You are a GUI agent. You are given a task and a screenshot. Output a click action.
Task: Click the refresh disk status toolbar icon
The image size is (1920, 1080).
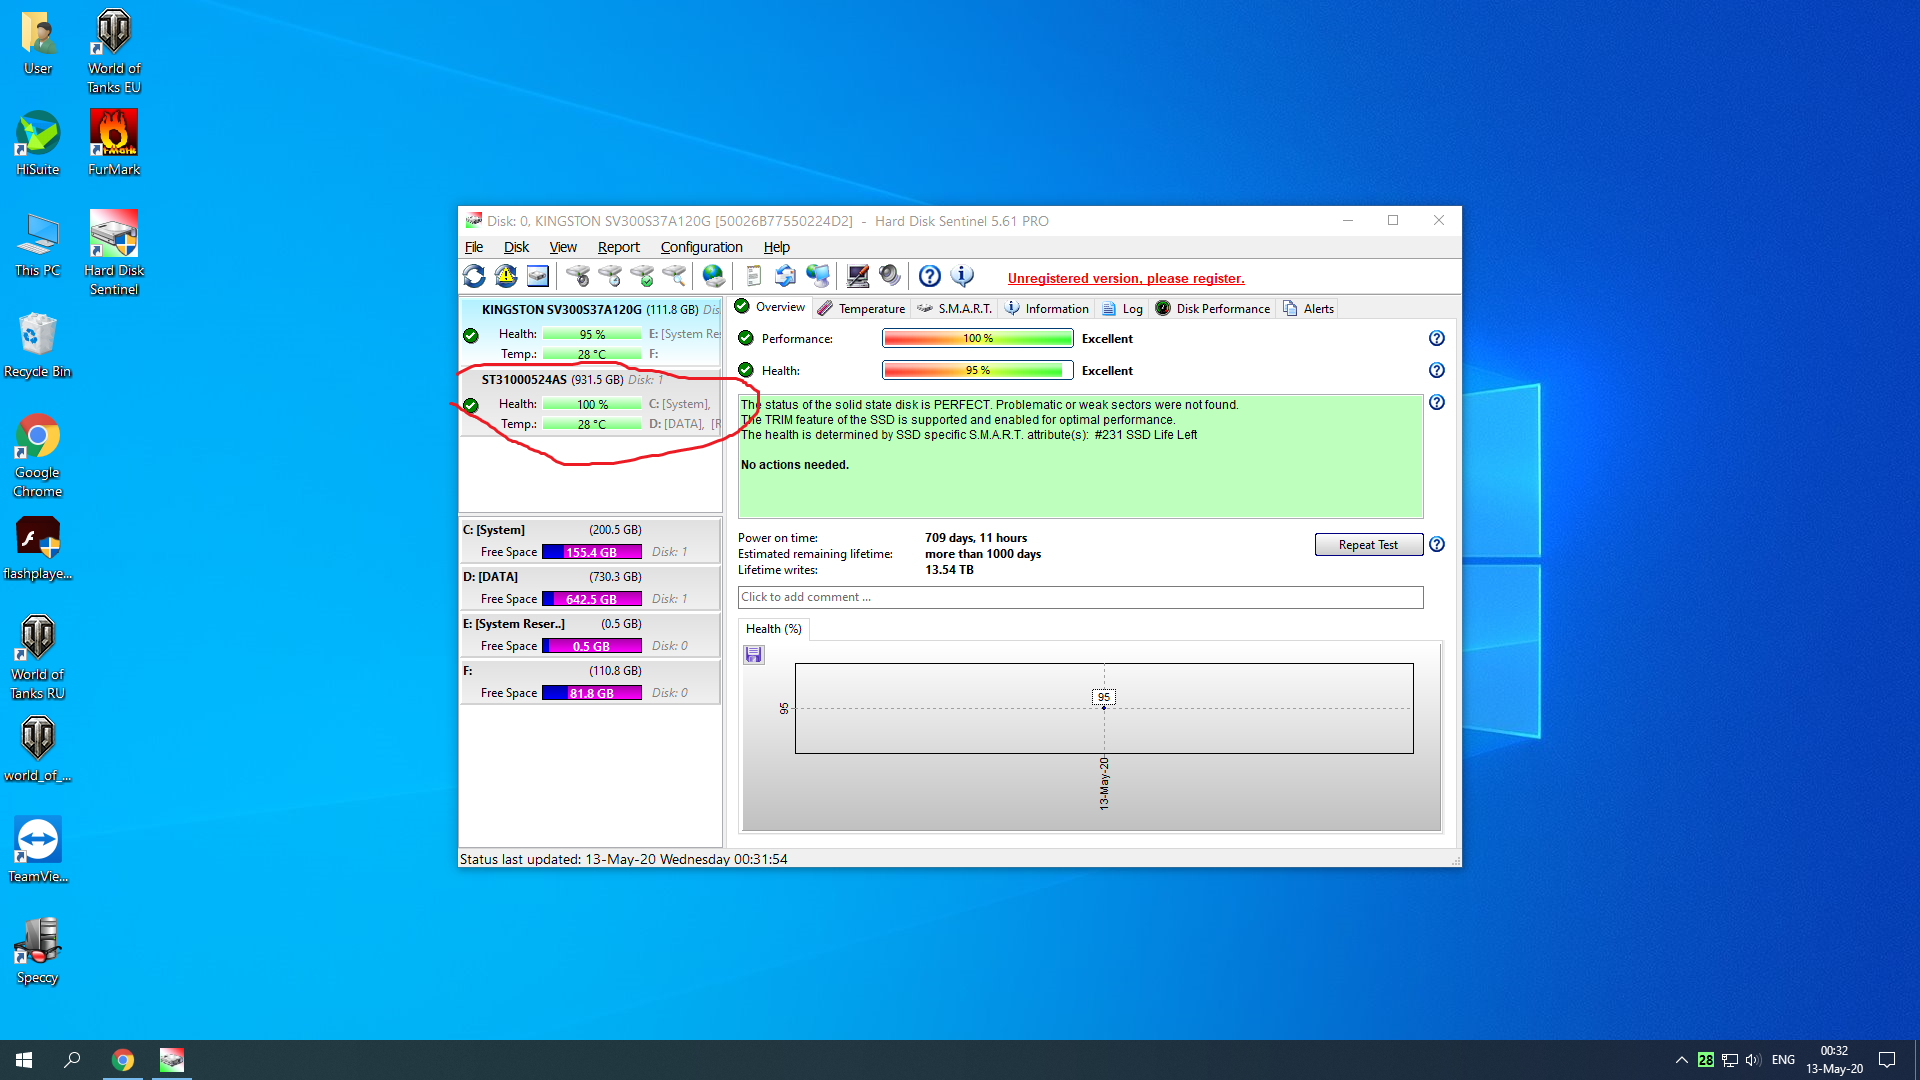point(474,276)
